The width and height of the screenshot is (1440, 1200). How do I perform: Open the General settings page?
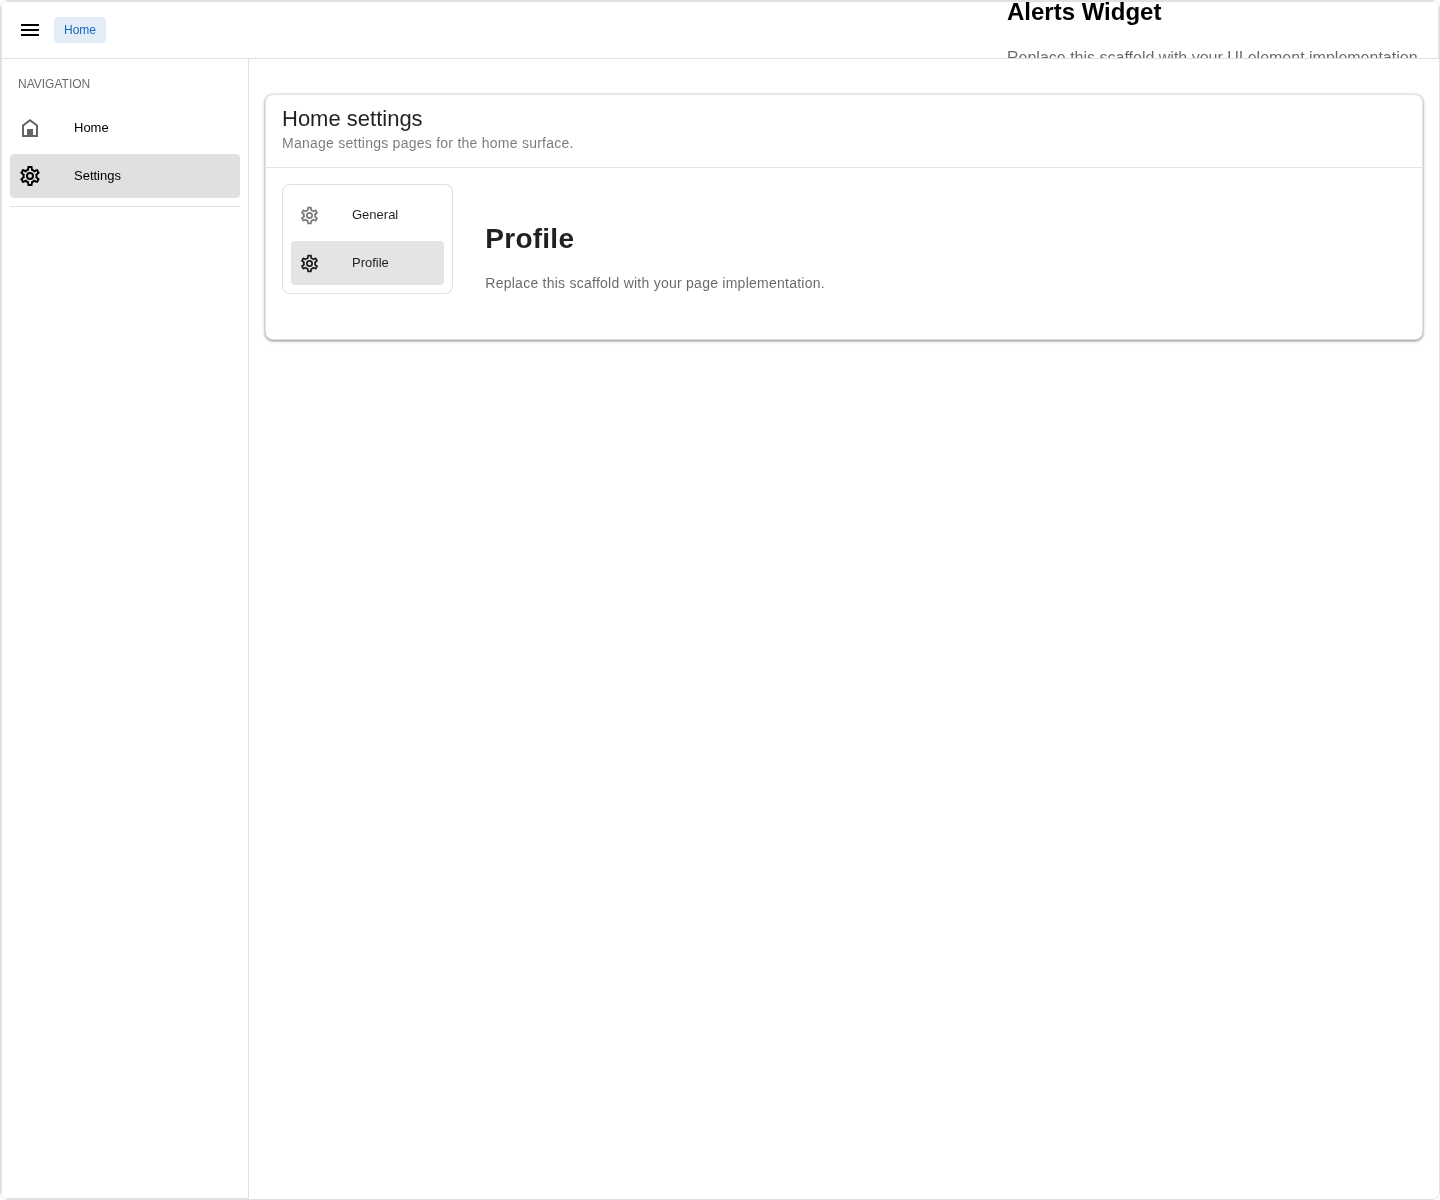(x=367, y=215)
